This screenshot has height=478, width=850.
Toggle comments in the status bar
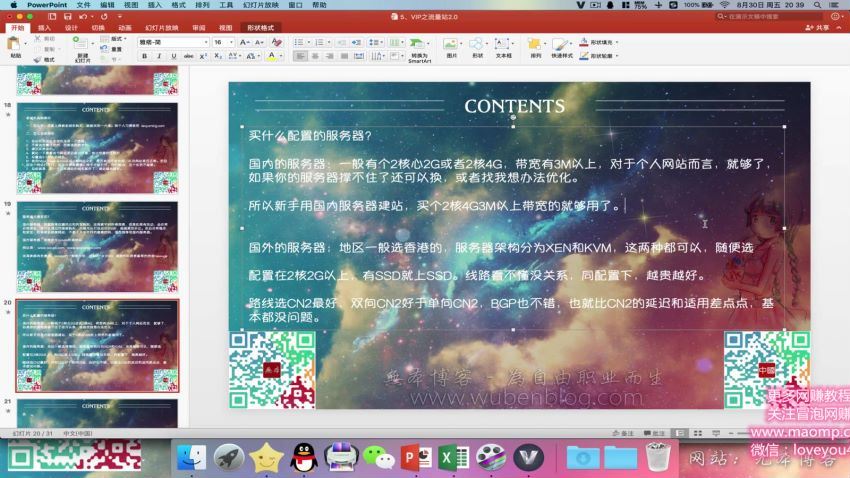coord(654,433)
